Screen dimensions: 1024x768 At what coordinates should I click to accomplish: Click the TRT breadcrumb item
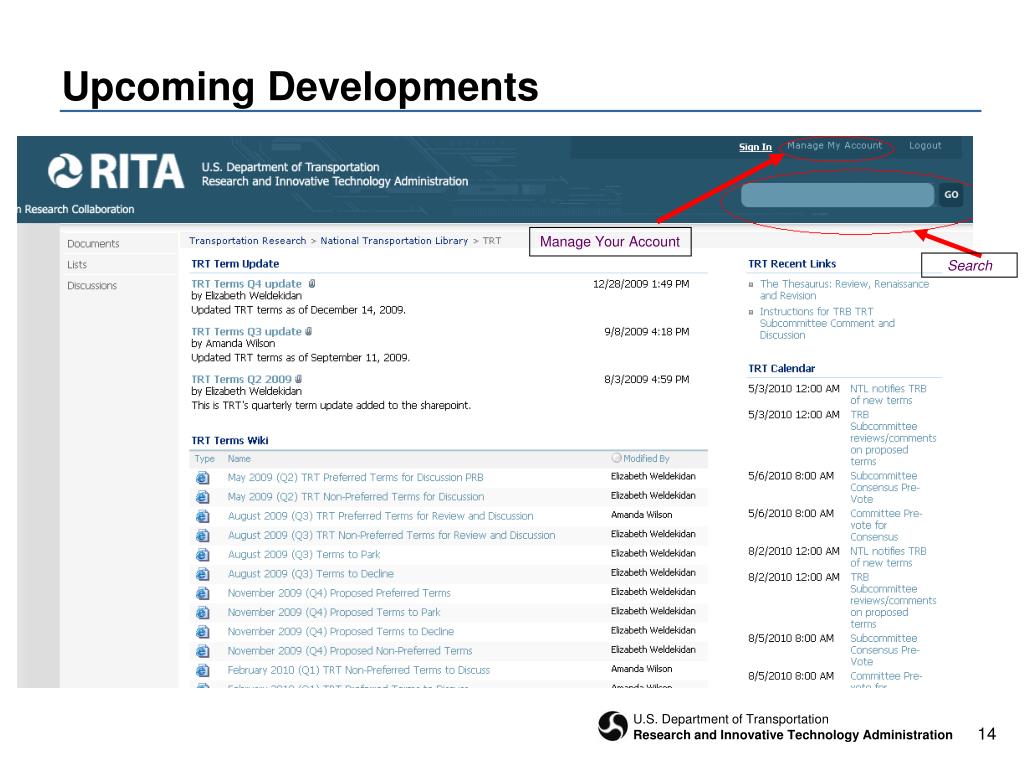[492, 240]
